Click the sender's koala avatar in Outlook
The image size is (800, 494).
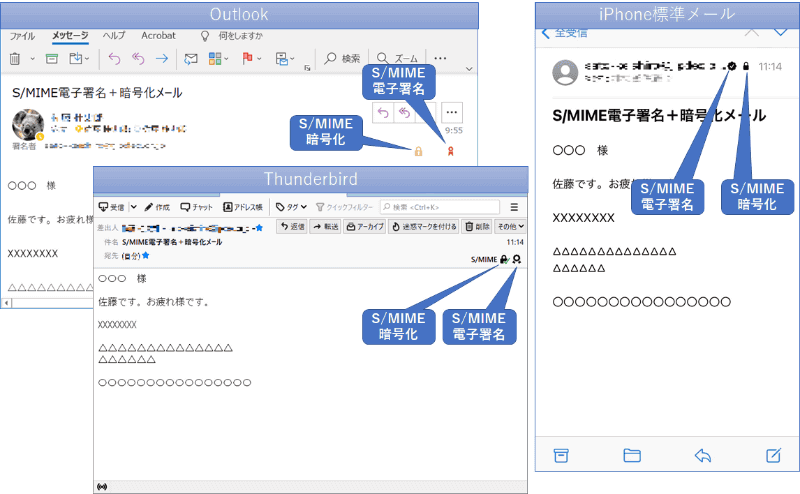point(28,124)
